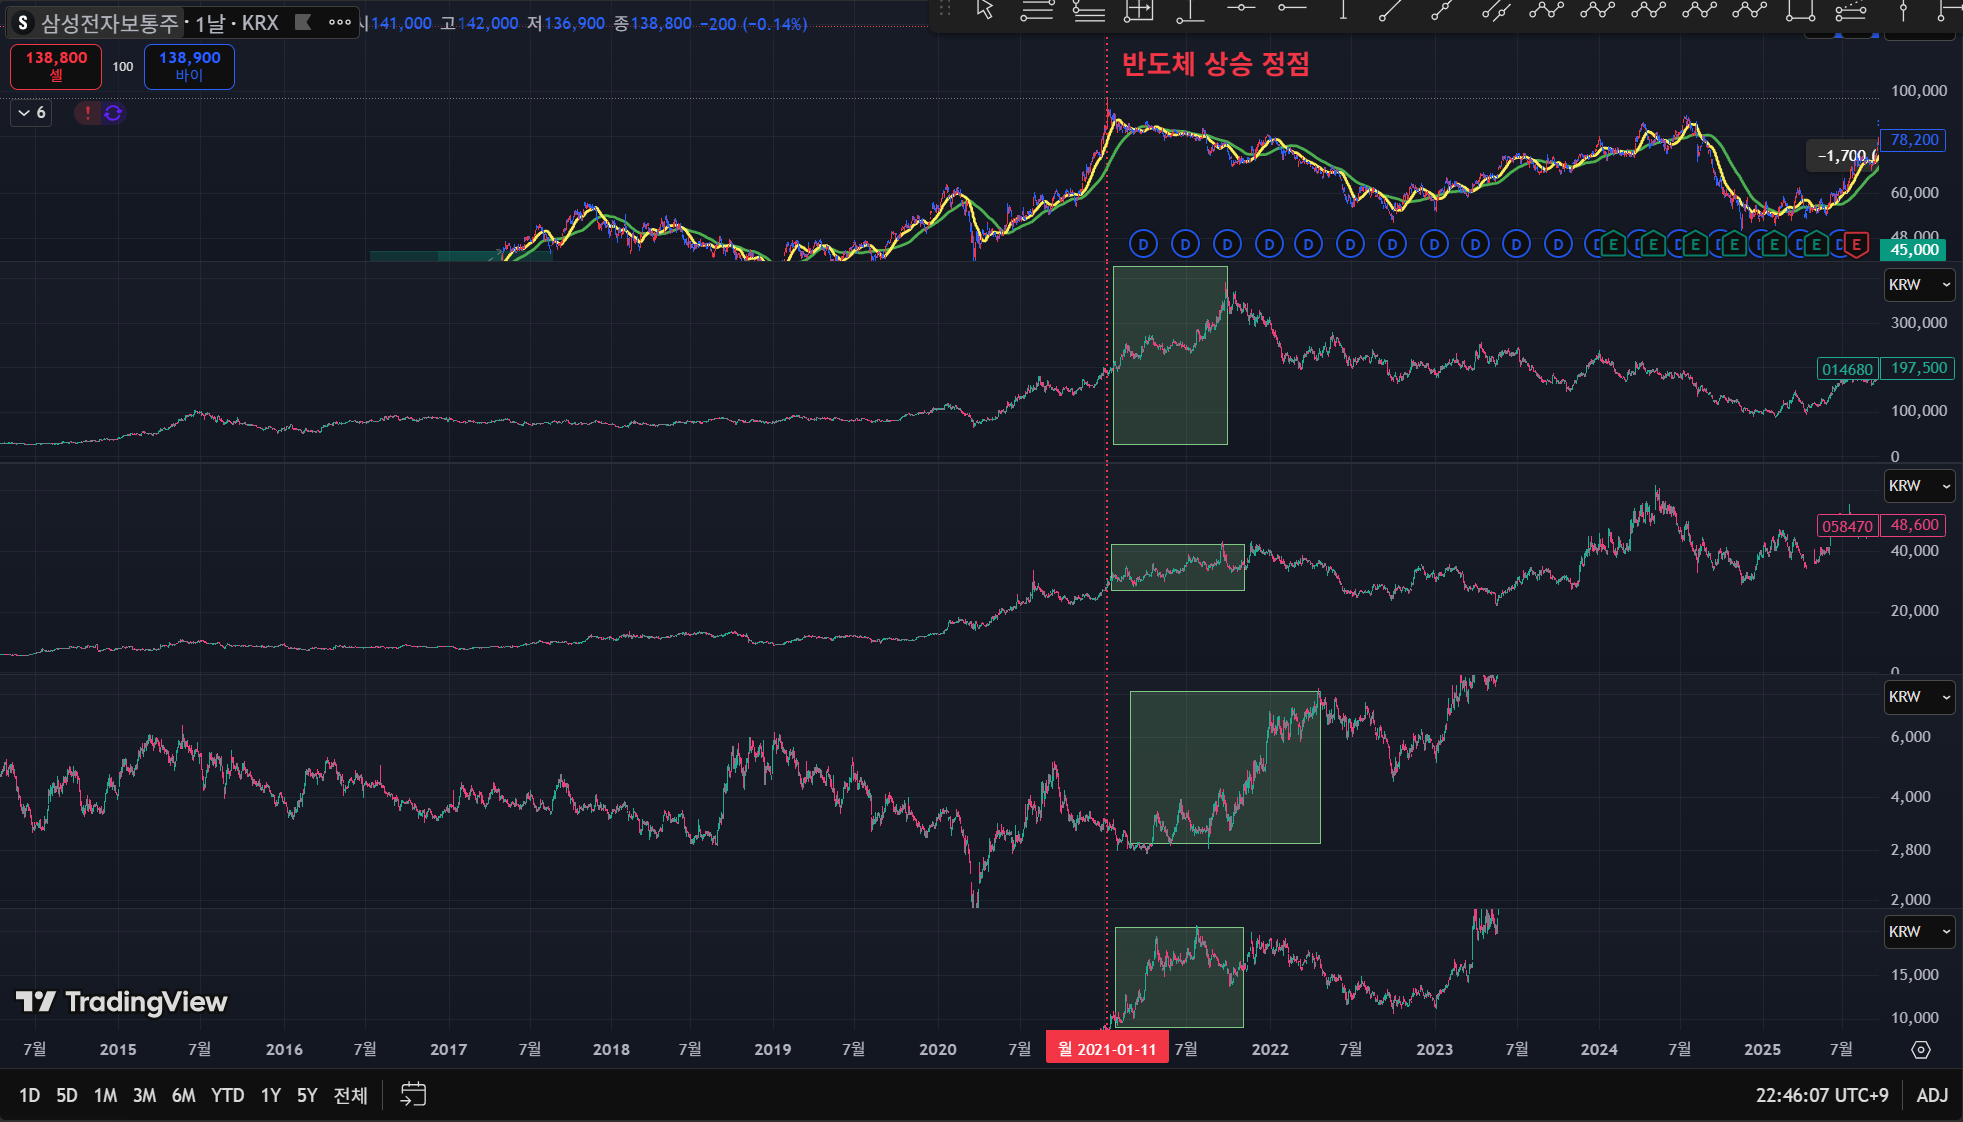Open KRW currency dropdown on 014680 pane
This screenshot has width=1963, height=1122.
point(1918,285)
